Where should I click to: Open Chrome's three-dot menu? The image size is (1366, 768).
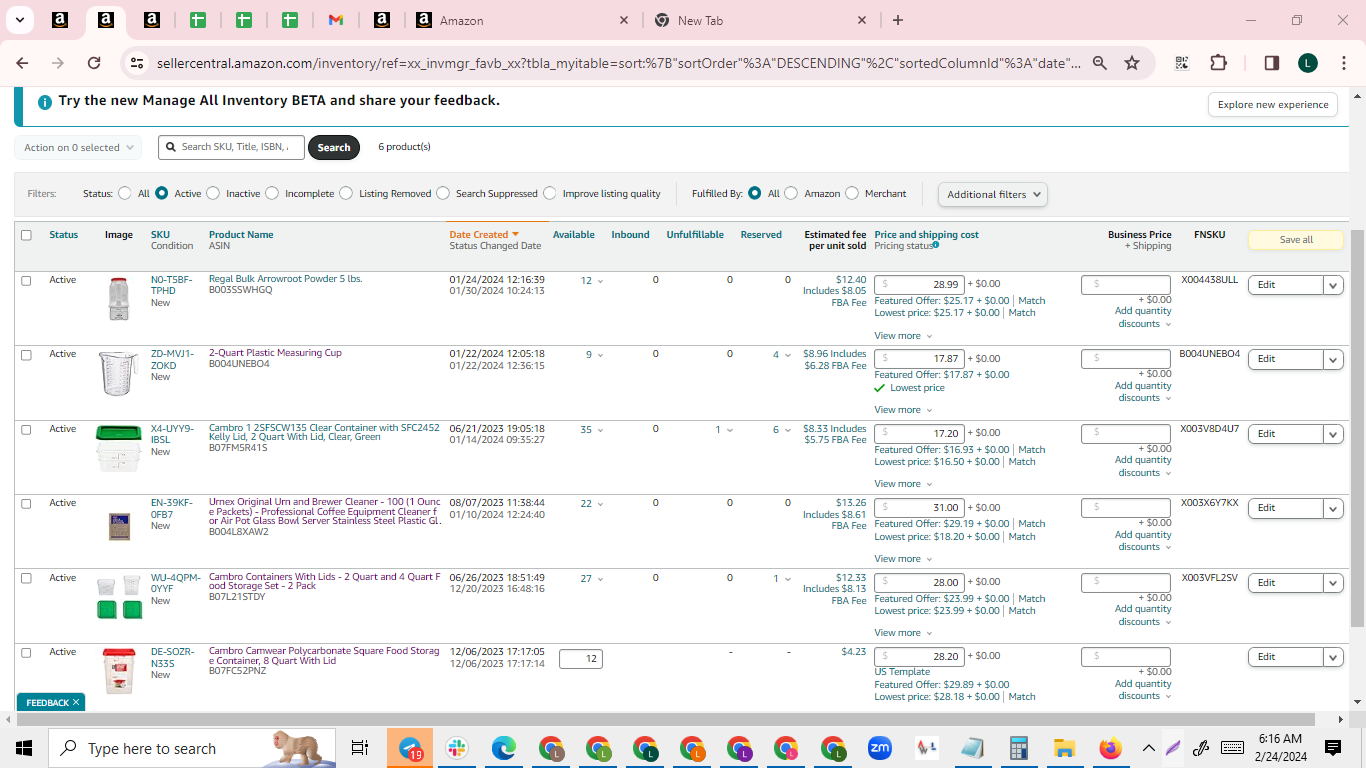pos(1343,63)
